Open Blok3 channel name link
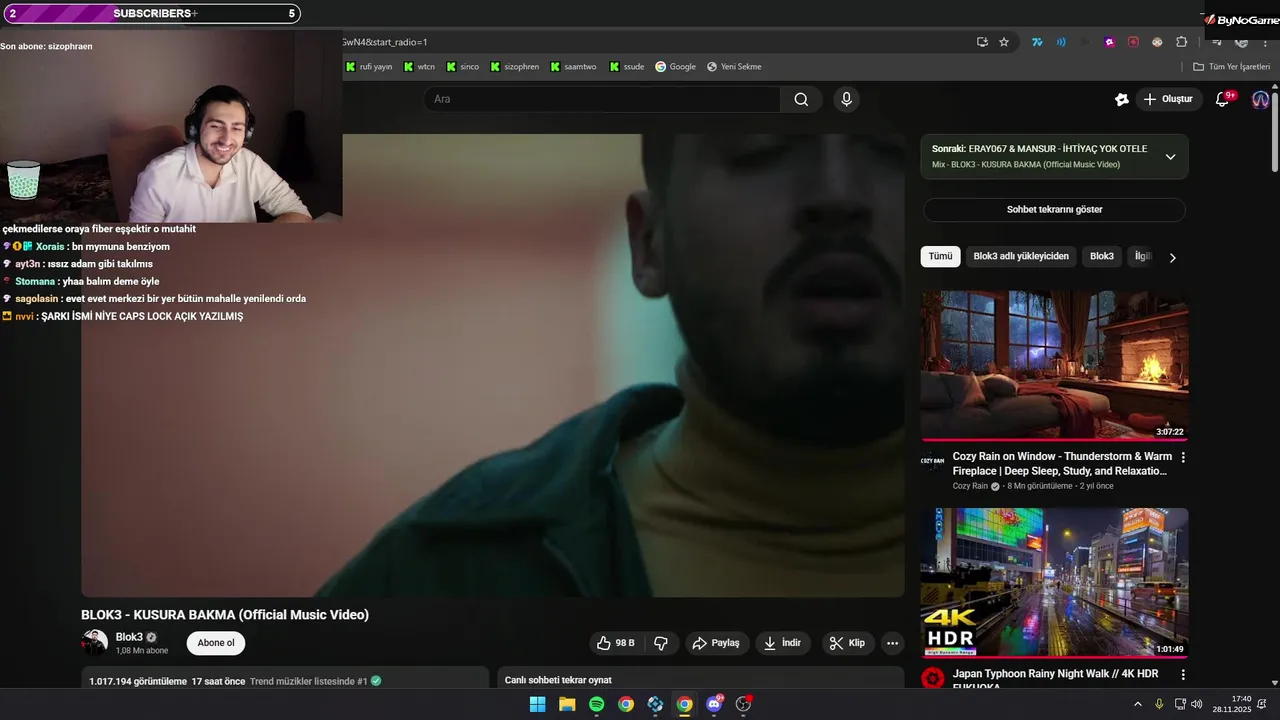The height and width of the screenshot is (720, 1280). click(x=129, y=637)
